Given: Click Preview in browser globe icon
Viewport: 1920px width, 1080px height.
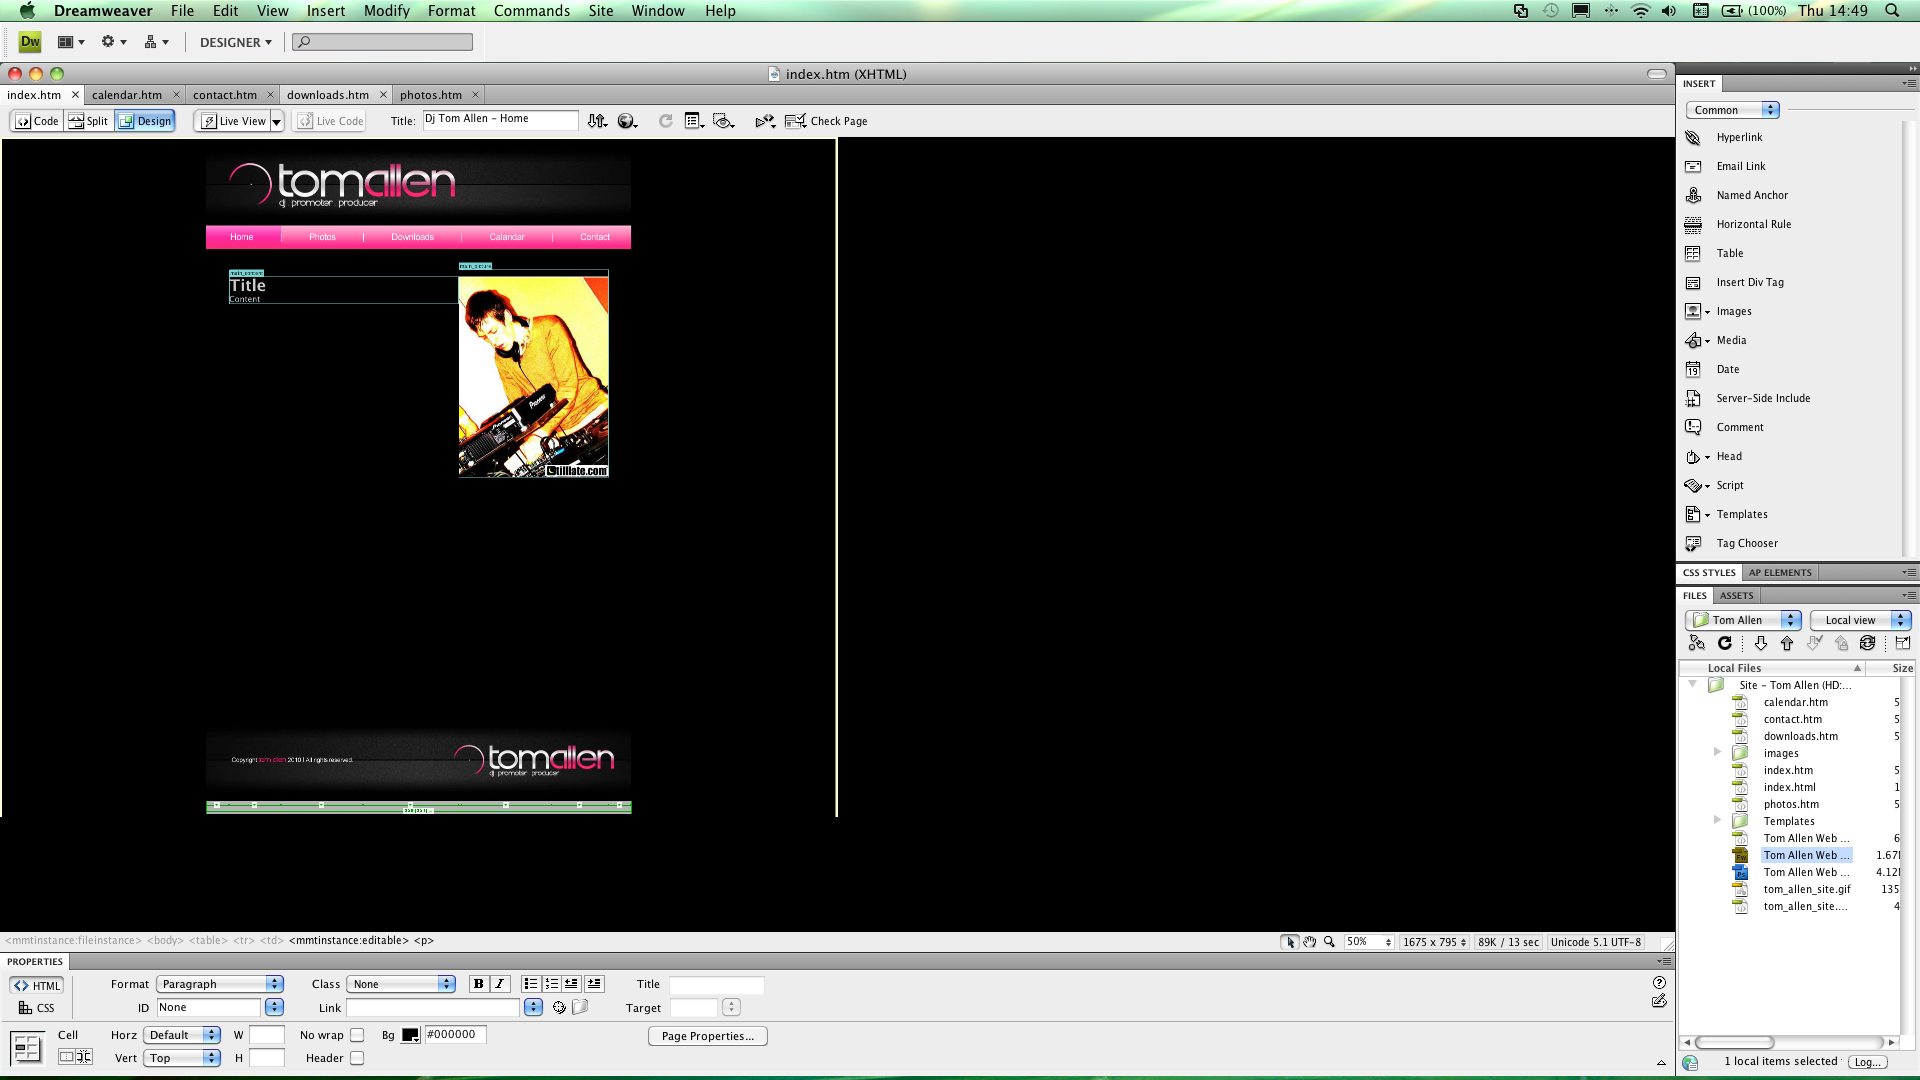Looking at the screenshot, I should pyautogui.click(x=627, y=121).
